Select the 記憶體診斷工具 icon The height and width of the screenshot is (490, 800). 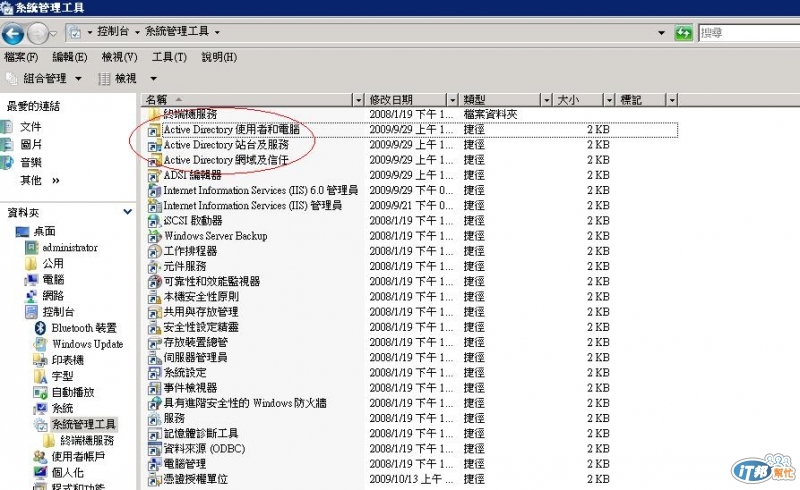pos(154,434)
